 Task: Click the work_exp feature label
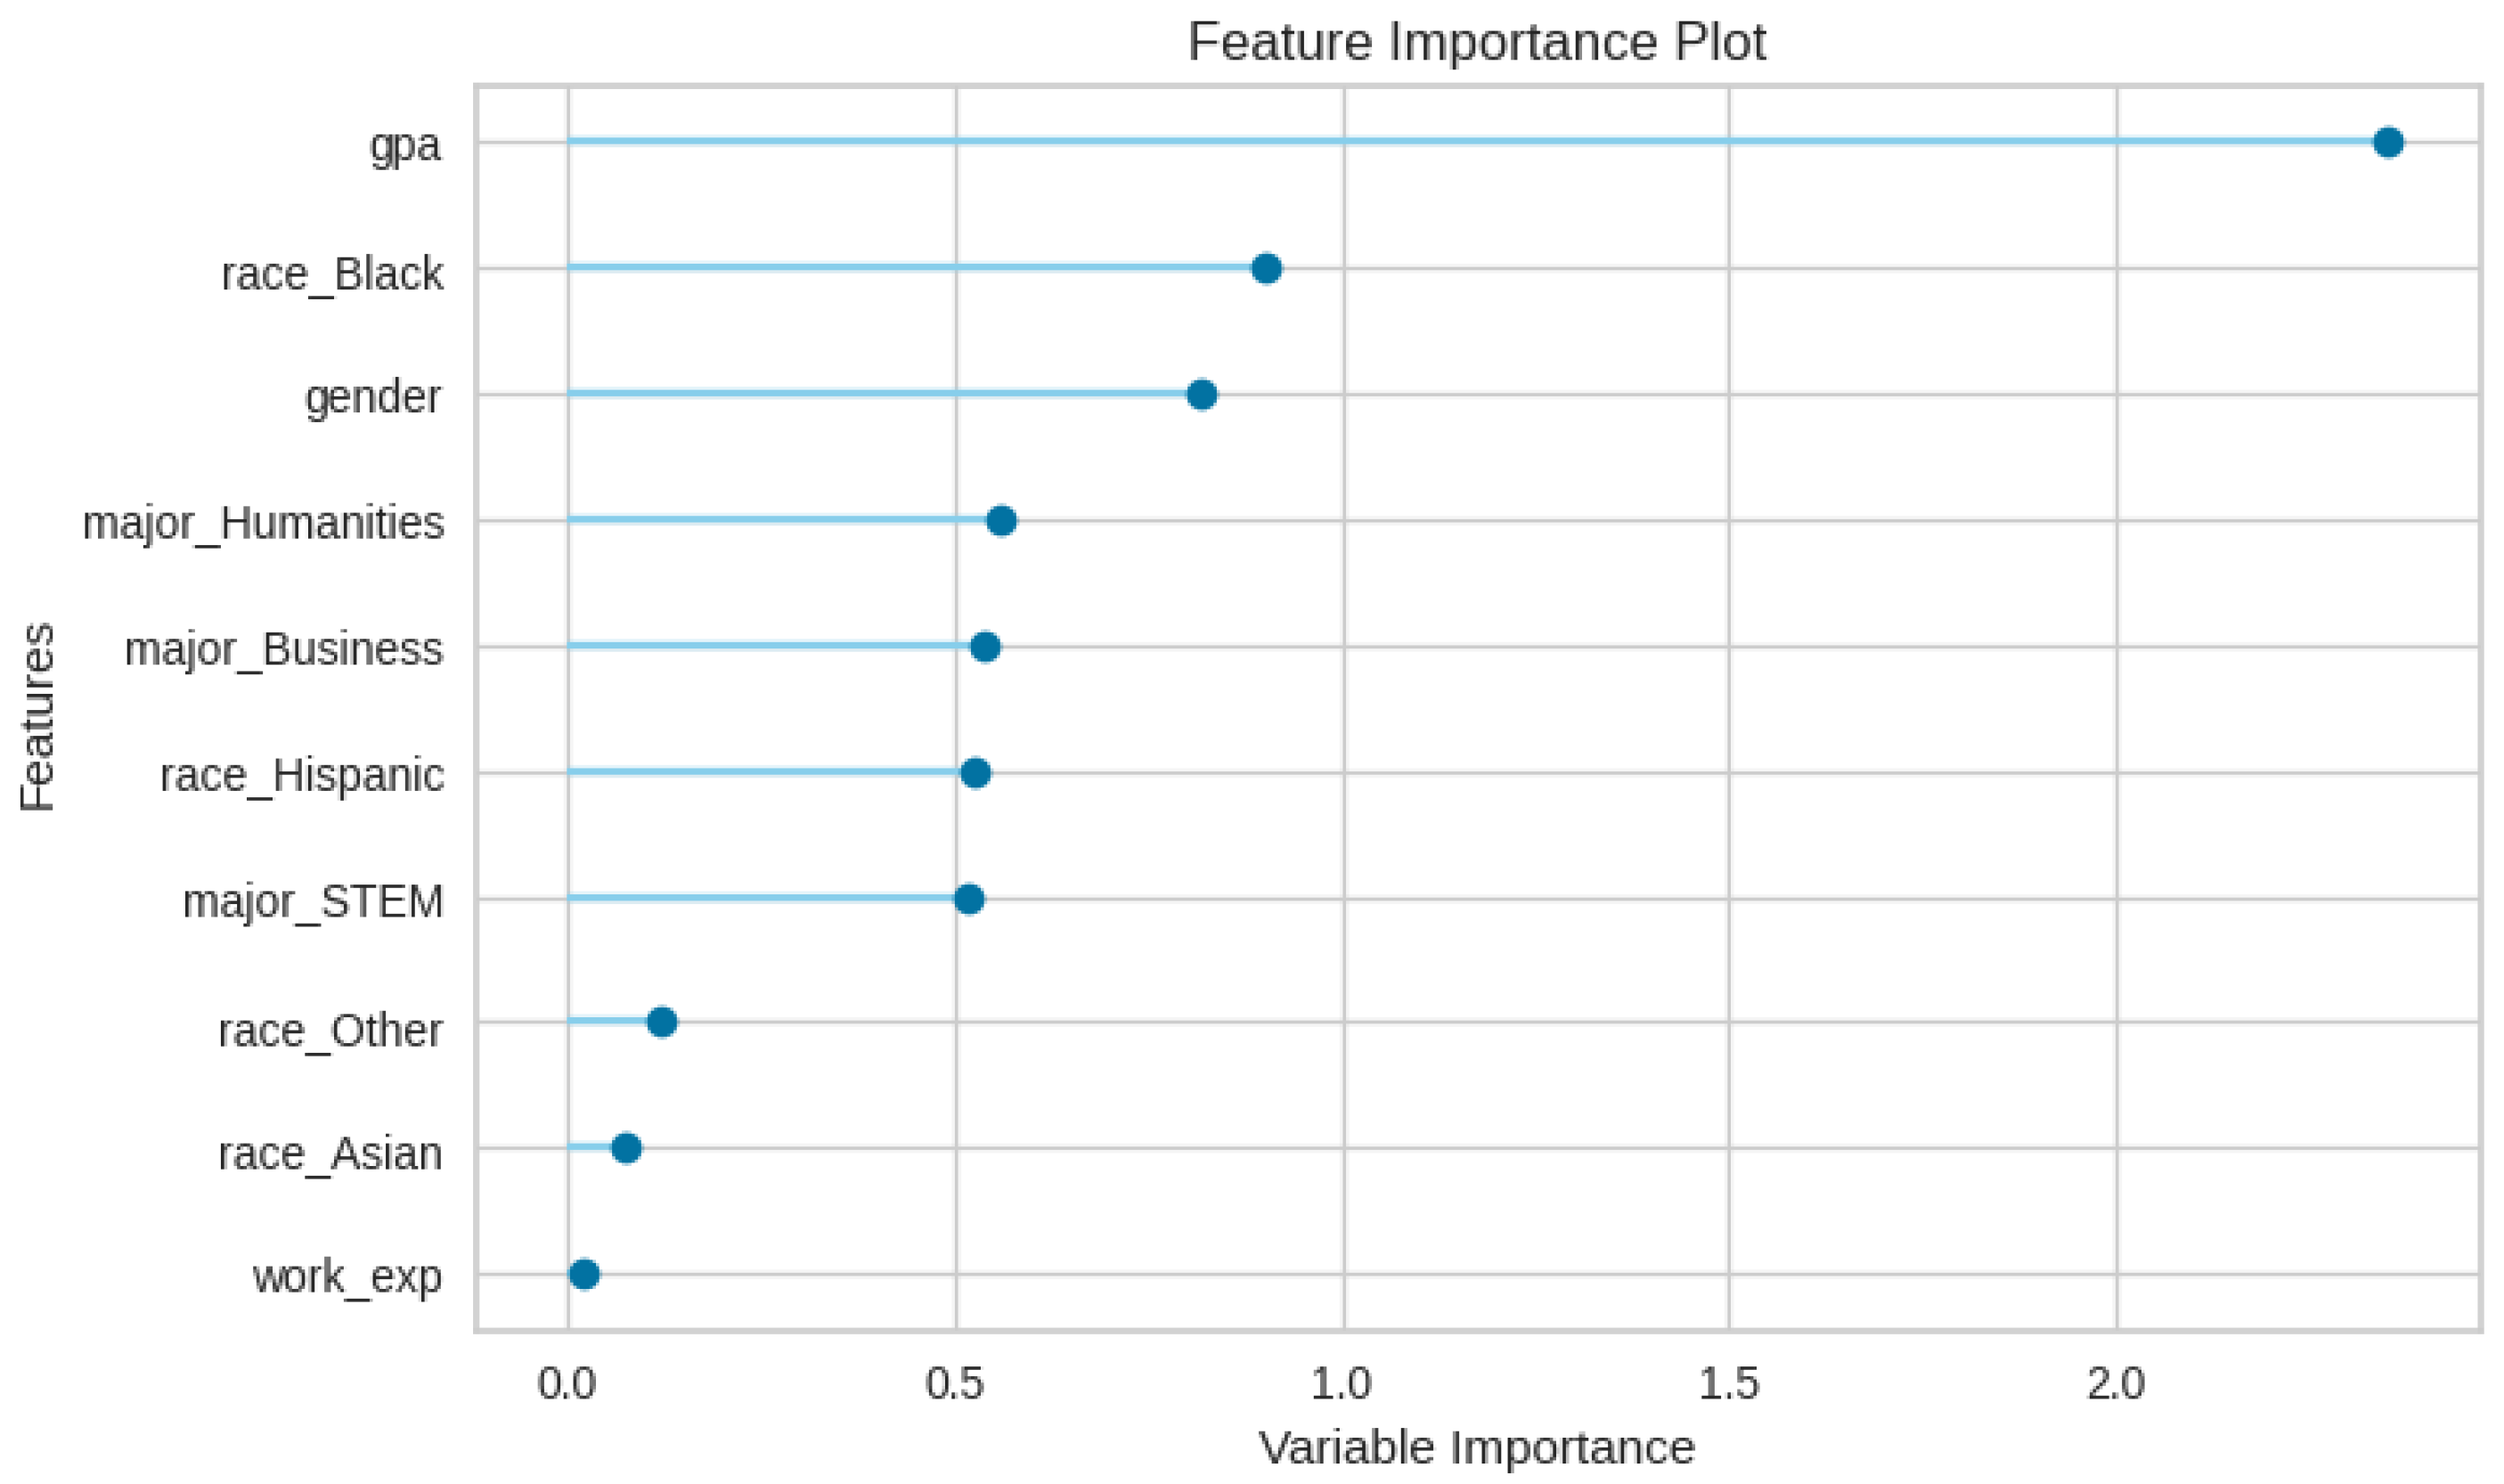[346, 1277]
